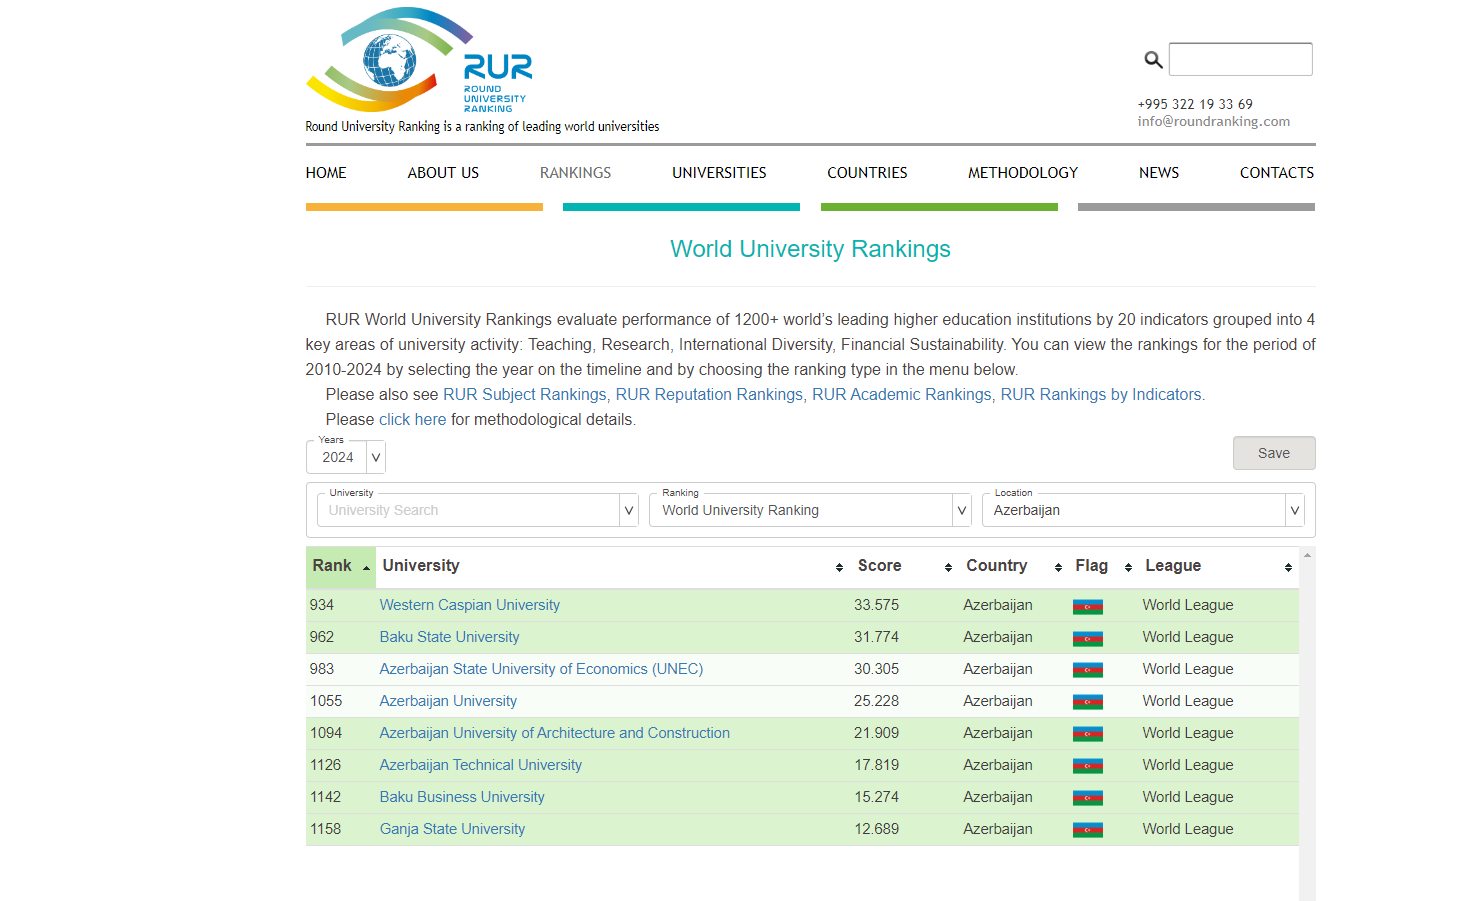Open ABOUT US menu item
This screenshot has width=1457, height=901.
coord(443,173)
